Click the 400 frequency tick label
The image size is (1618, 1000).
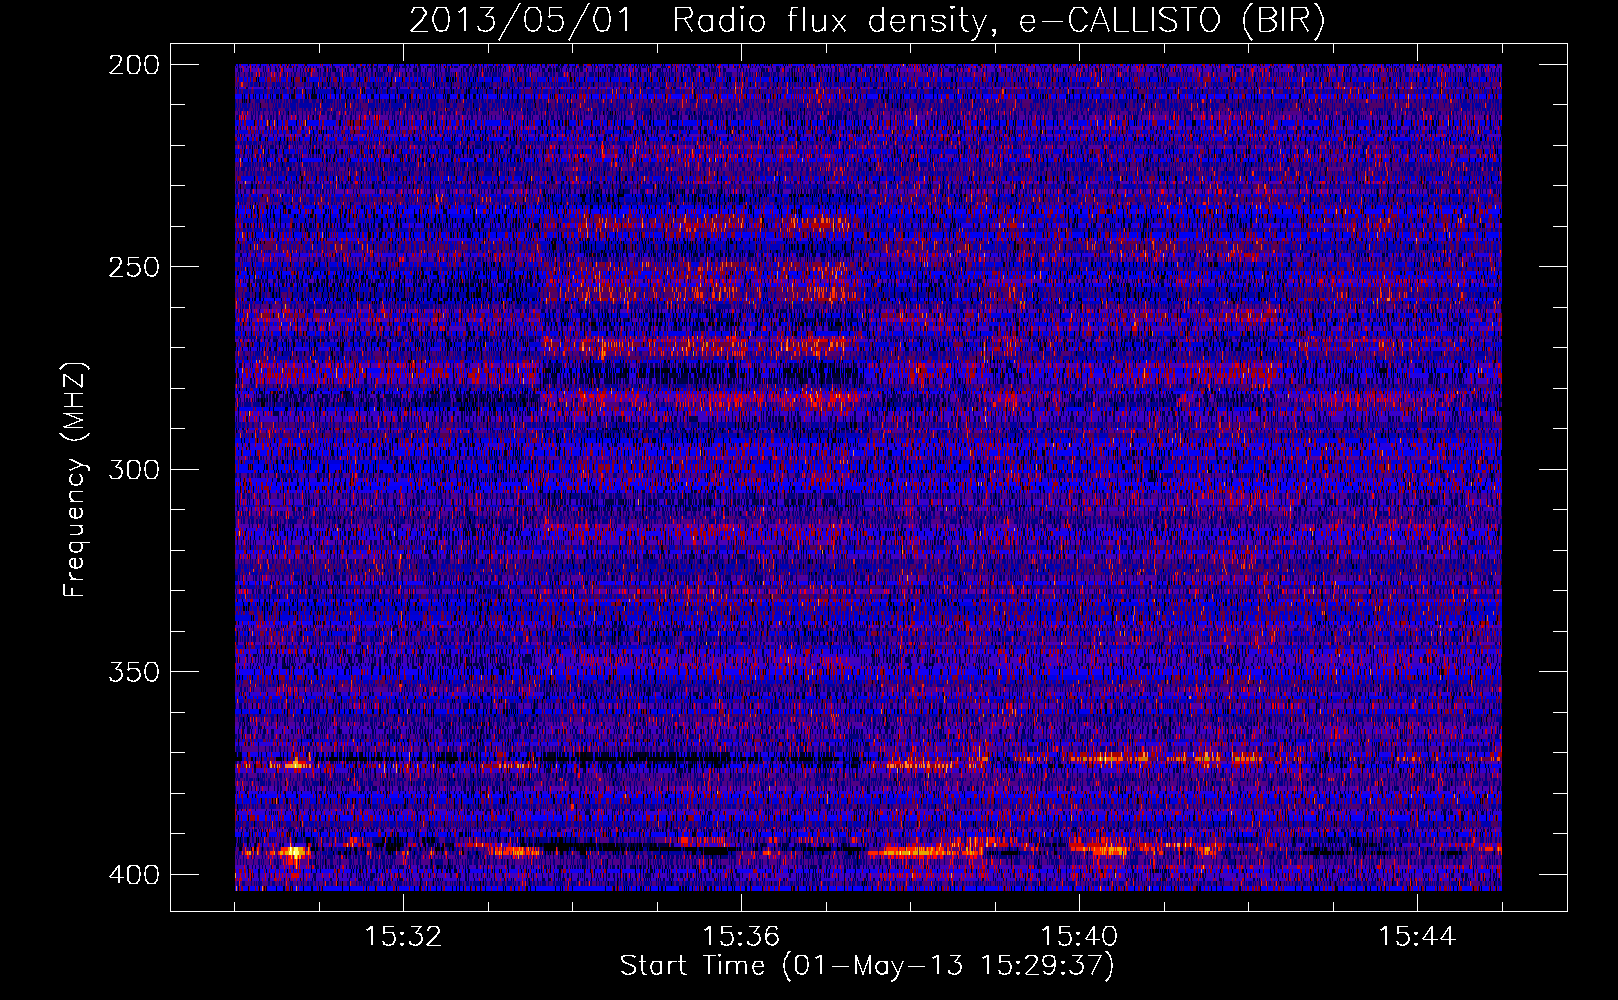(x=134, y=875)
